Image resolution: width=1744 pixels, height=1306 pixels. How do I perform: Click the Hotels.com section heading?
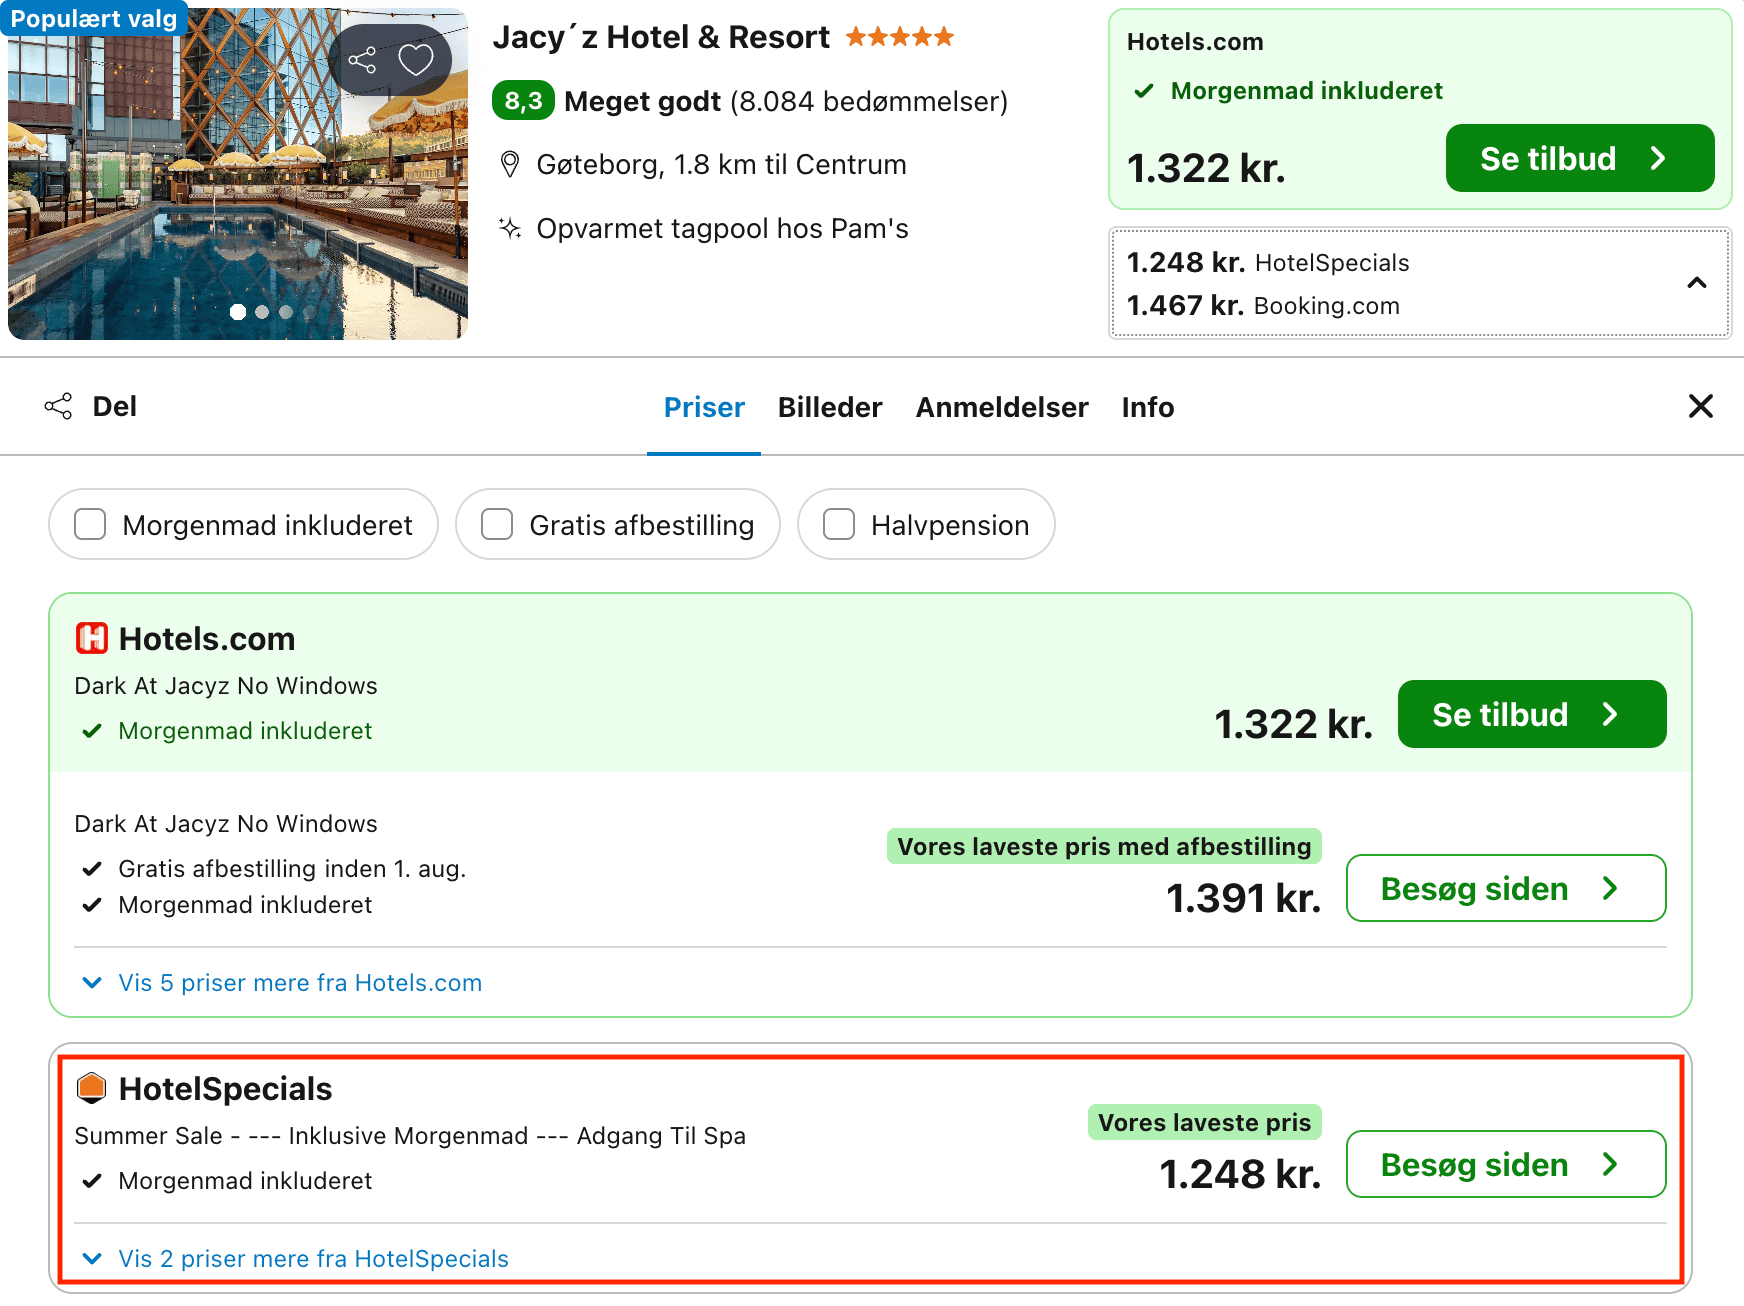[207, 638]
